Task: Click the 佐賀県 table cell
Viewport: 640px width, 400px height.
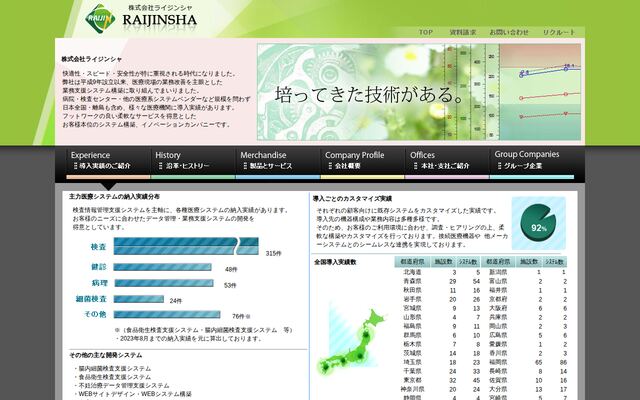Action: pos(498,380)
